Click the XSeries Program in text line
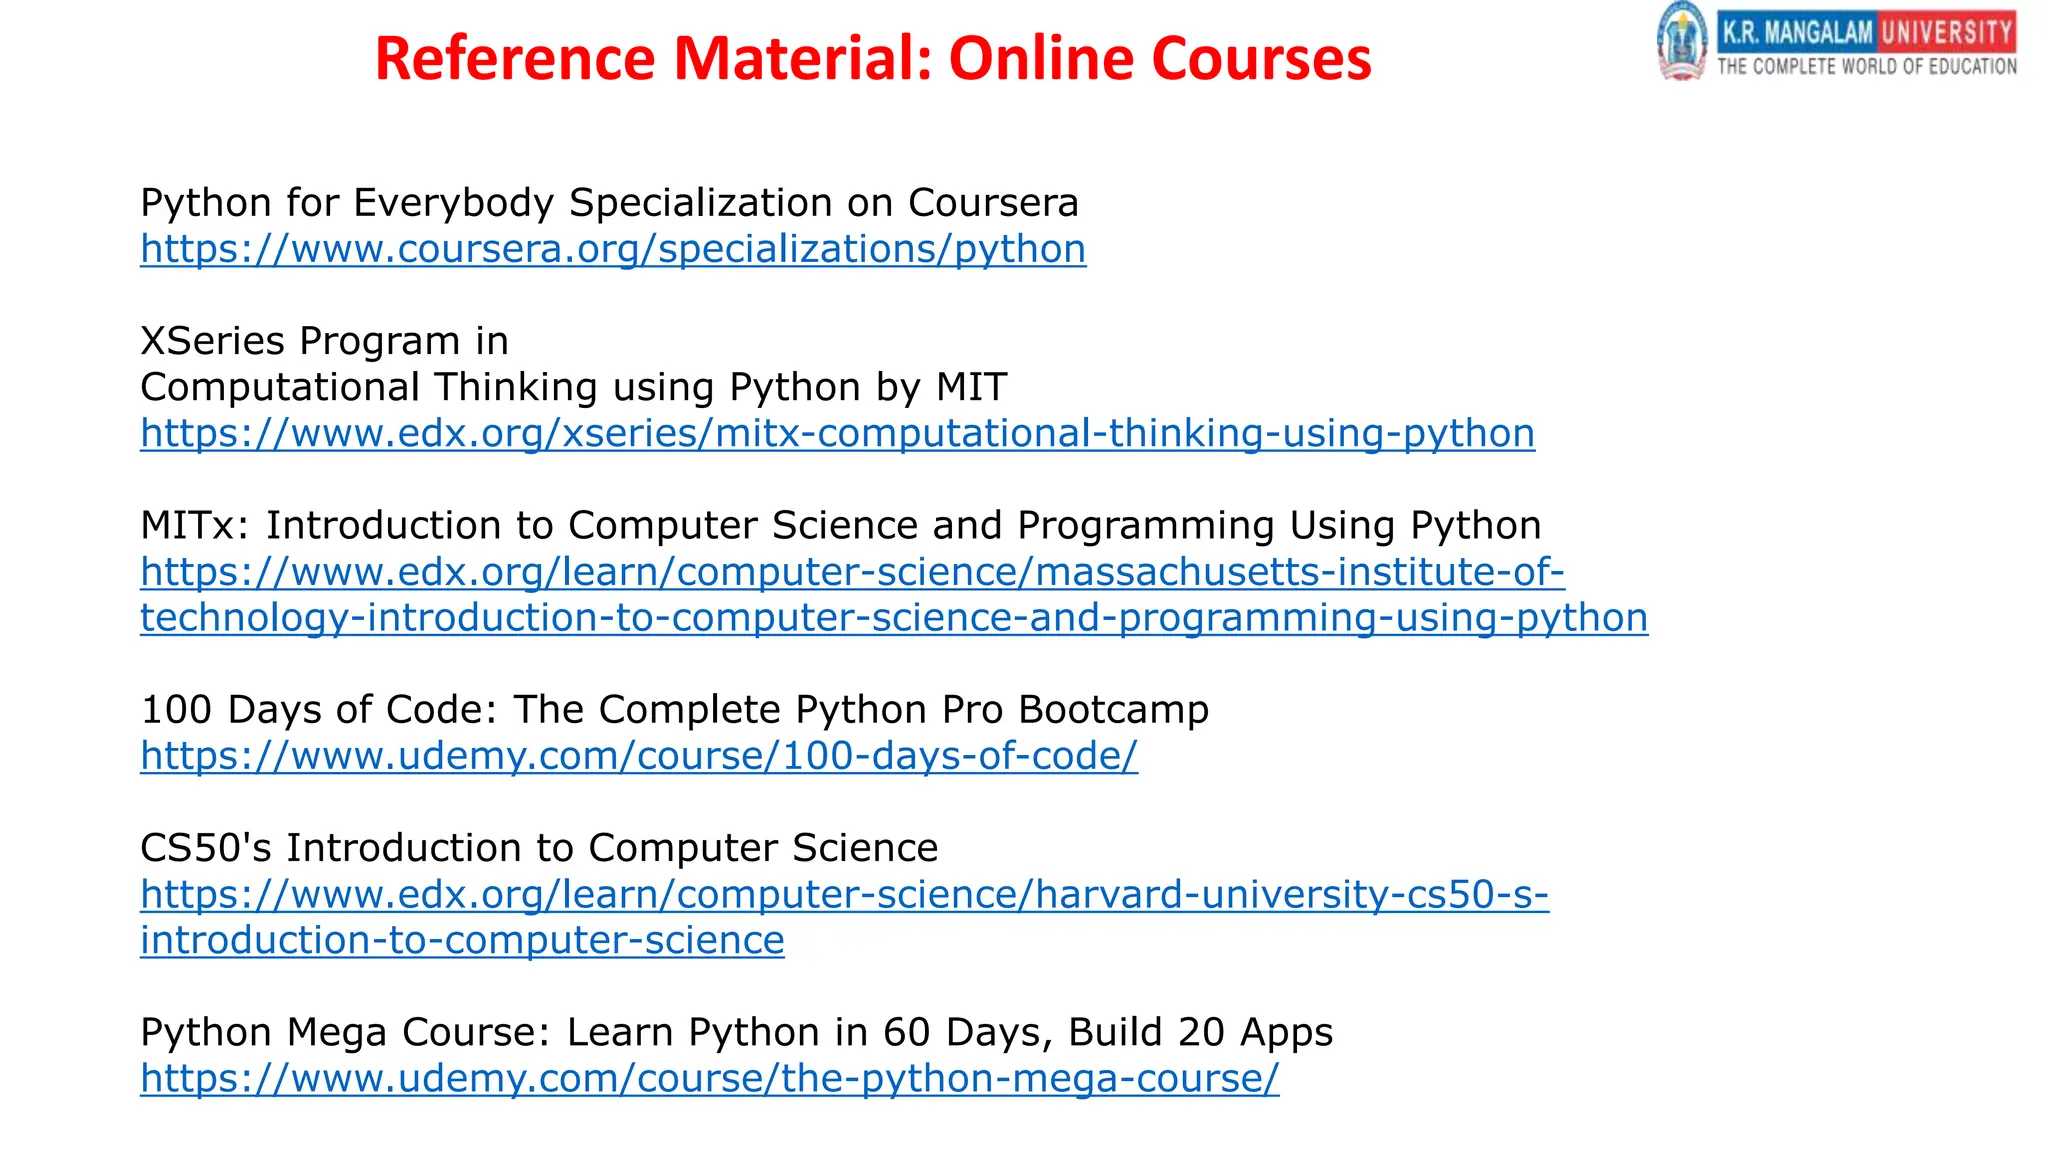2048x1152 pixels. pyautogui.click(x=325, y=341)
